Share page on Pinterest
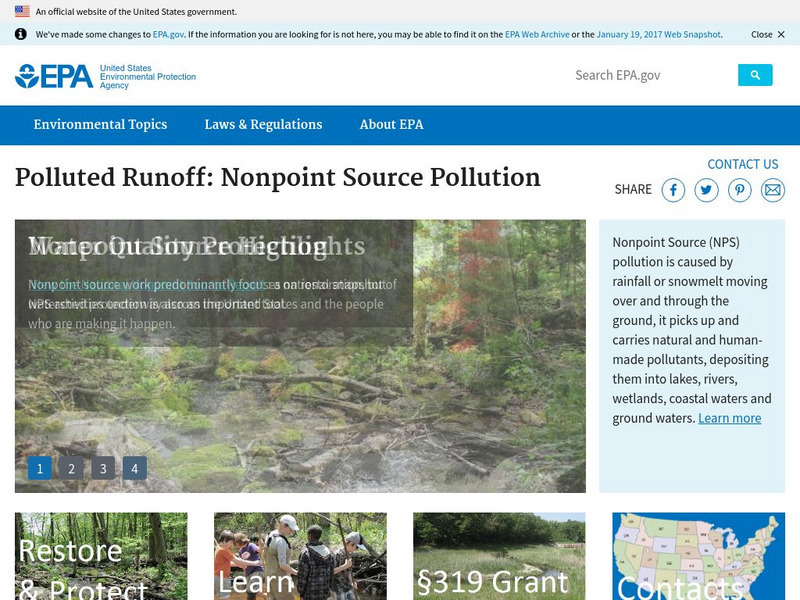The width and height of the screenshot is (800, 600). click(x=740, y=190)
